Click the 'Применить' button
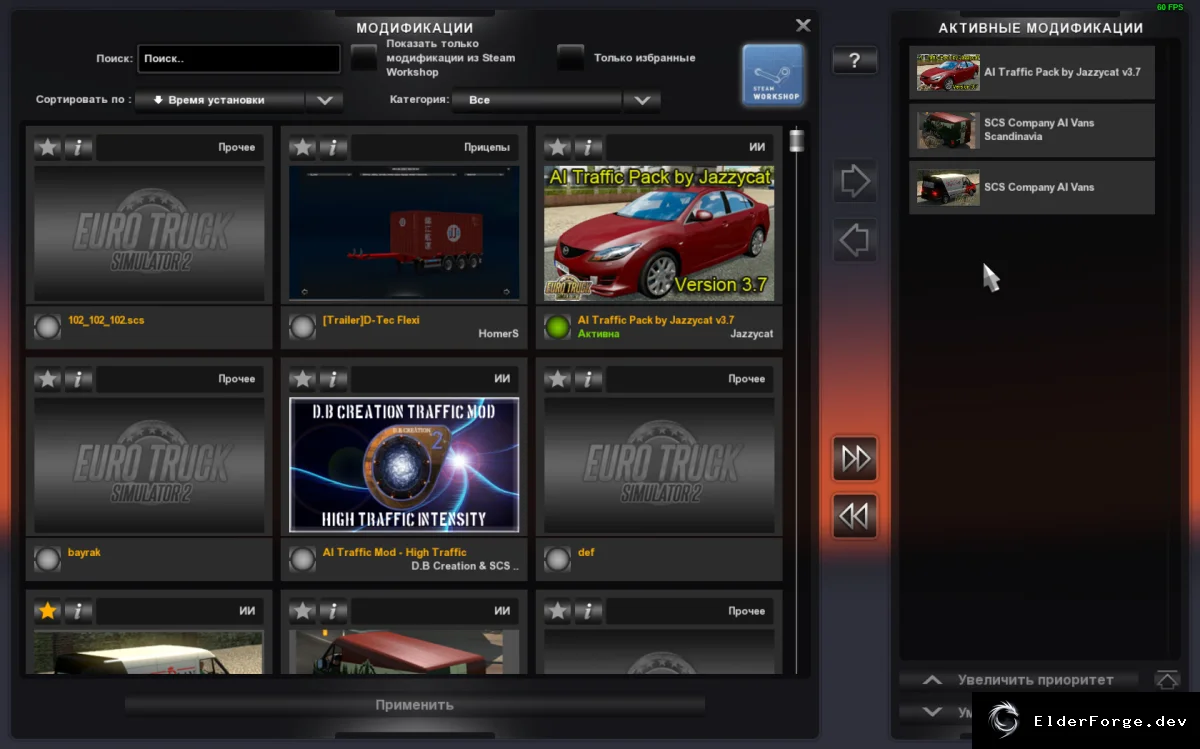The height and width of the screenshot is (749, 1200). click(x=415, y=705)
